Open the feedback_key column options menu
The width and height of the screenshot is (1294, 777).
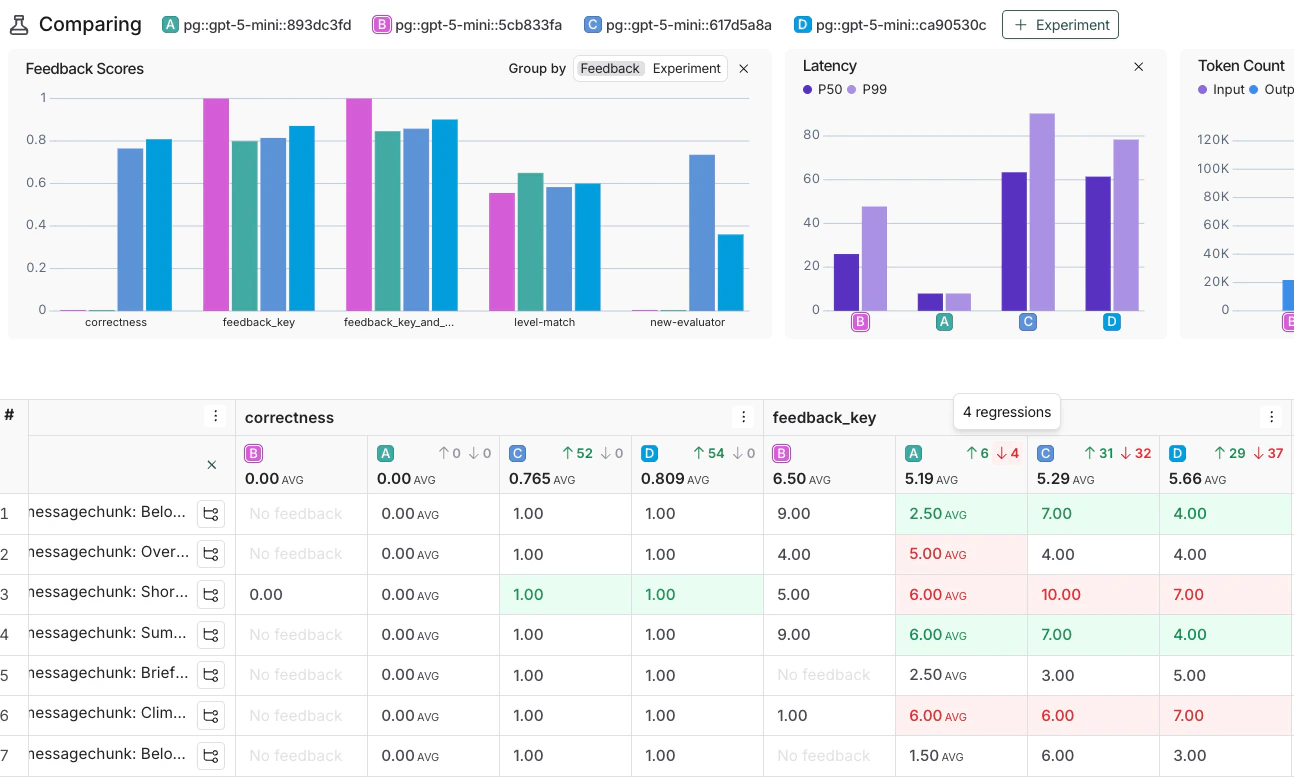(x=1271, y=417)
